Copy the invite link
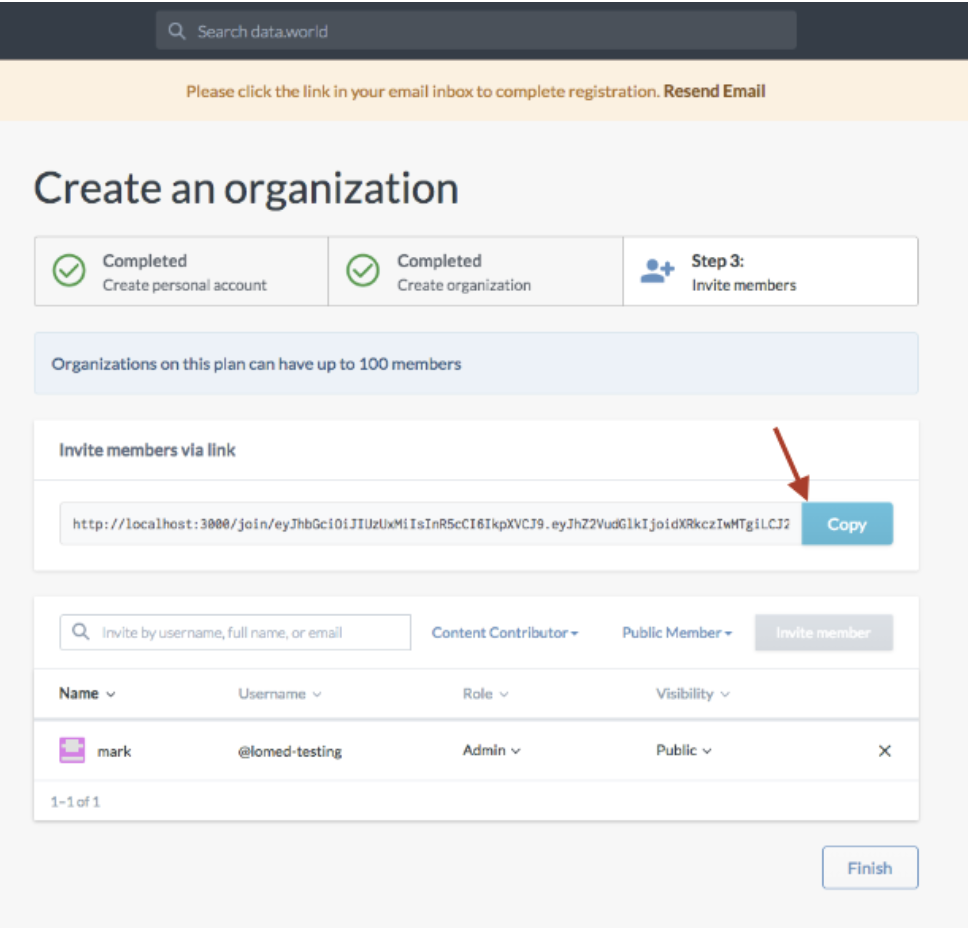The width and height of the screenshot is (968, 928). click(x=847, y=524)
